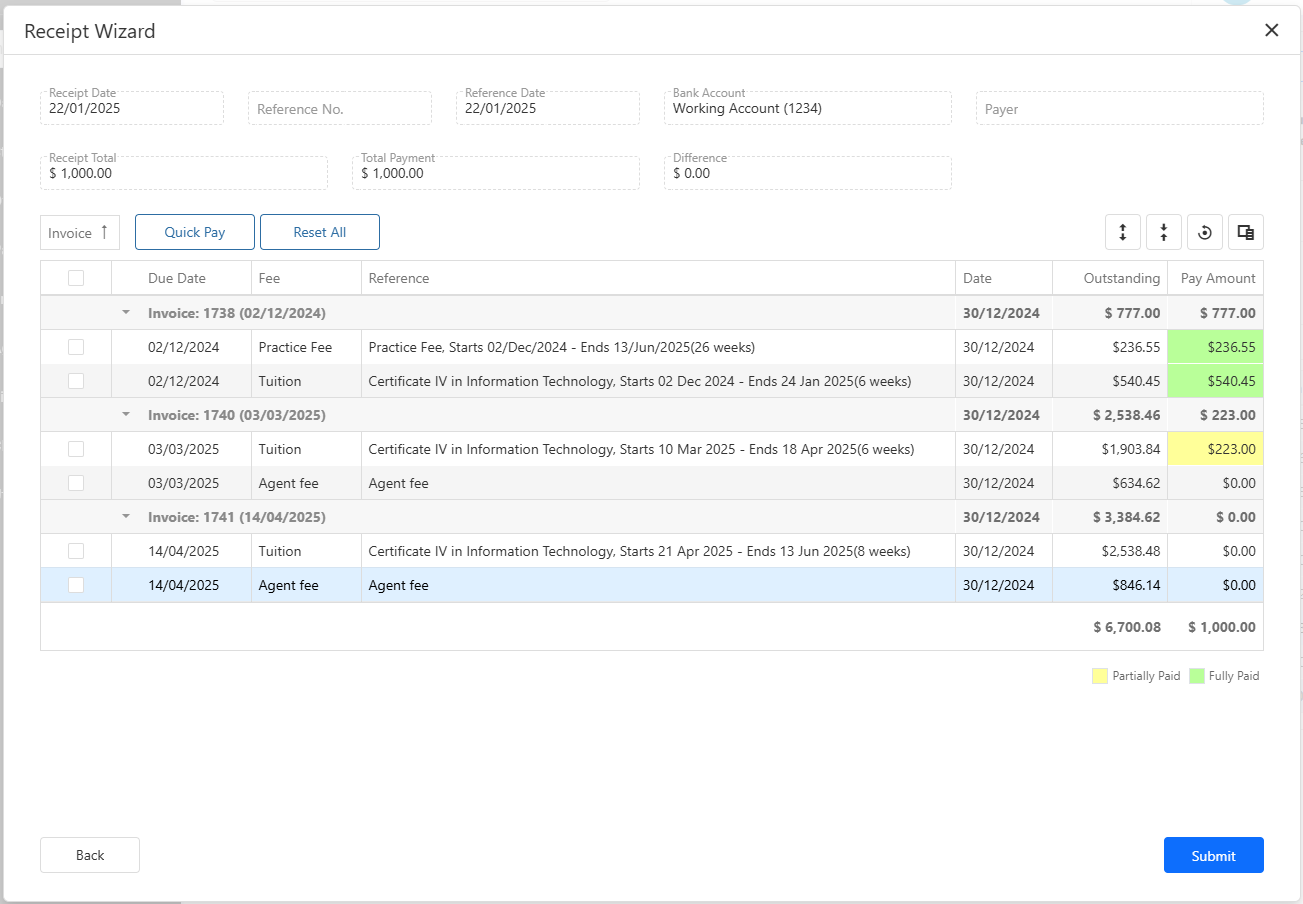Tick checkbox for 14/04/2025 Tuition row
1303x904 pixels.
click(x=76, y=551)
